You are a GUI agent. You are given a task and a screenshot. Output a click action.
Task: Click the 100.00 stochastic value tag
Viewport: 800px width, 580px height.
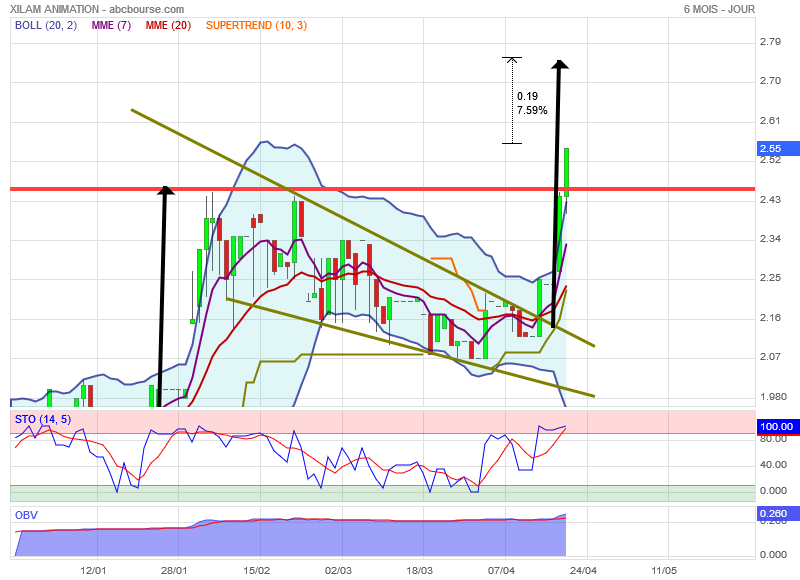tap(777, 426)
